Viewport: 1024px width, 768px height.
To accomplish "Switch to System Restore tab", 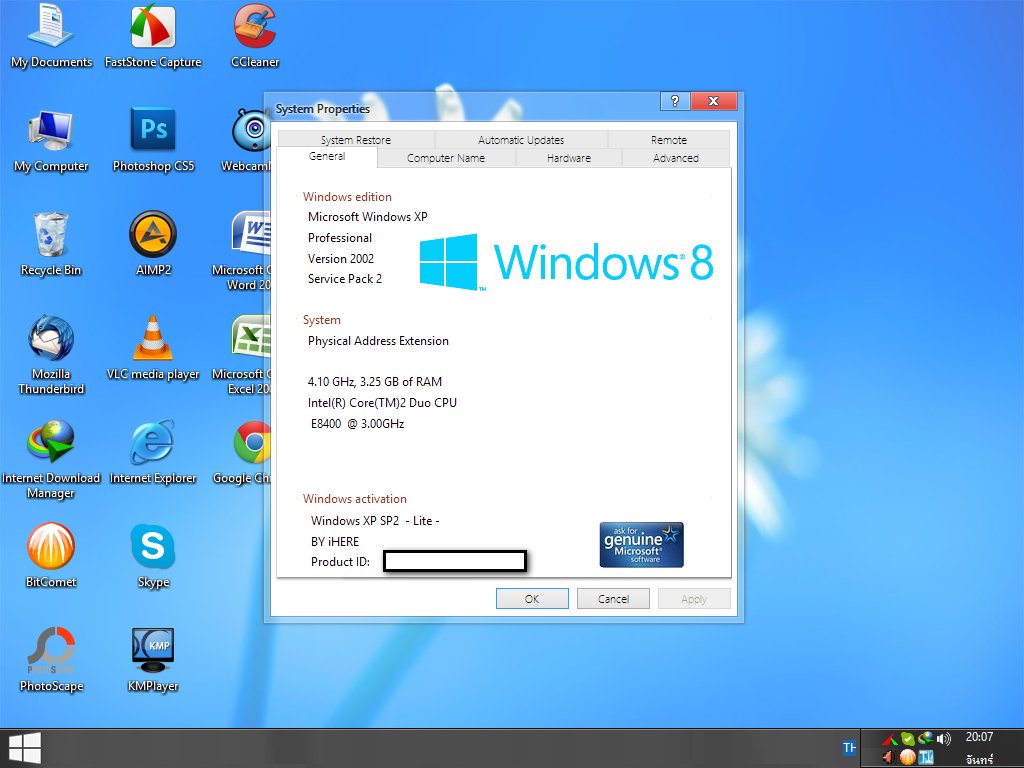I will point(356,140).
